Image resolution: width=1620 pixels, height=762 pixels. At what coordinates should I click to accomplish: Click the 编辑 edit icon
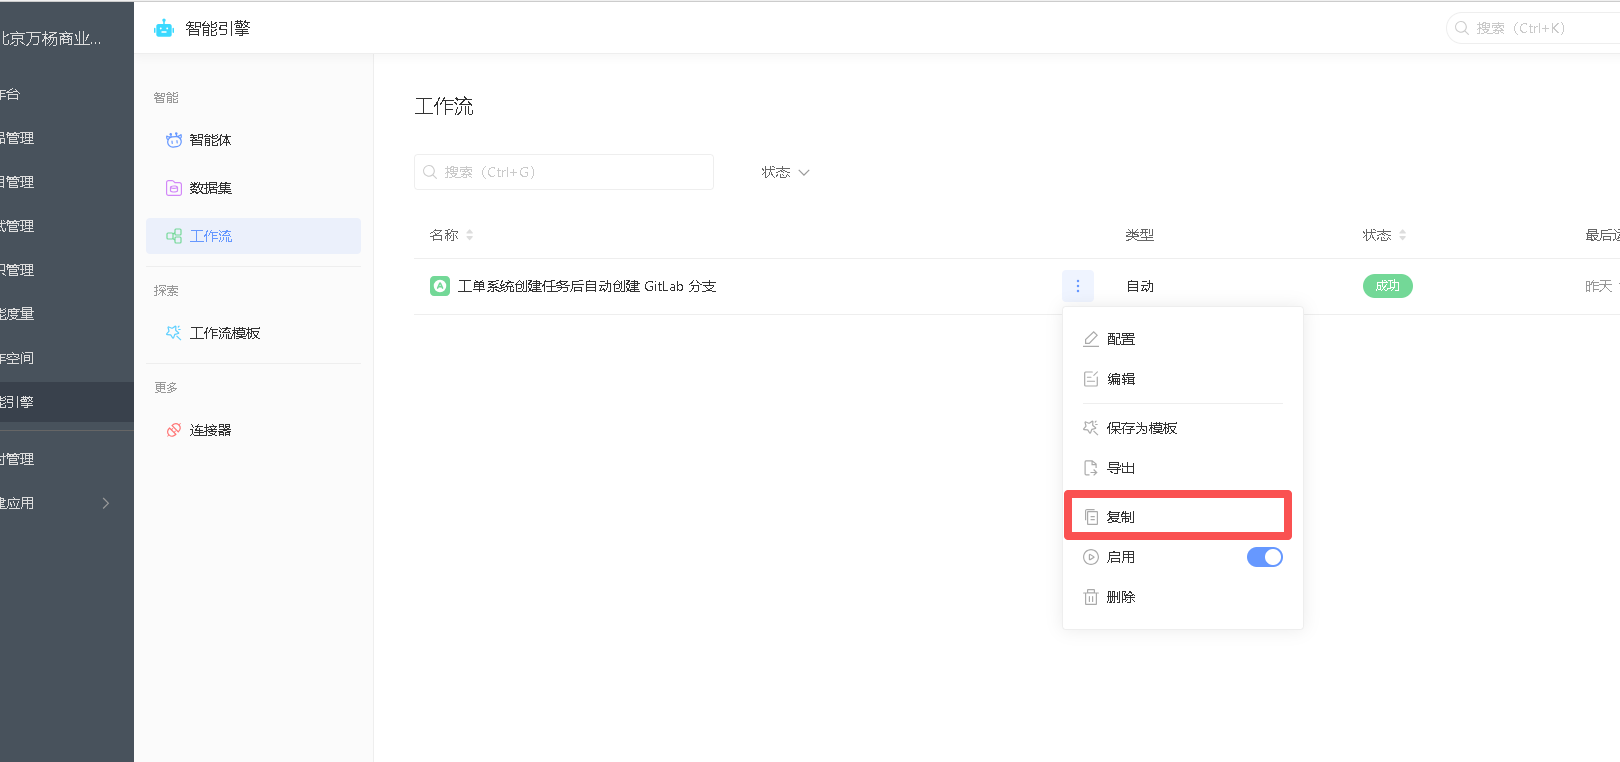click(x=1091, y=379)
